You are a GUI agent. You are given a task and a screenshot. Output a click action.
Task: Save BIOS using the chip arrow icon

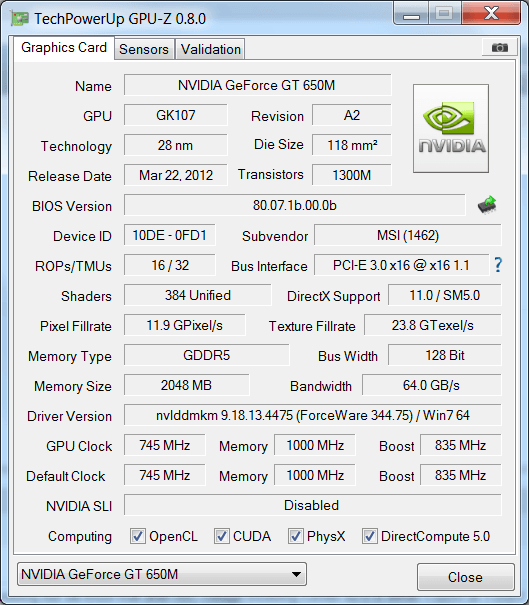[x=487, y=204]
